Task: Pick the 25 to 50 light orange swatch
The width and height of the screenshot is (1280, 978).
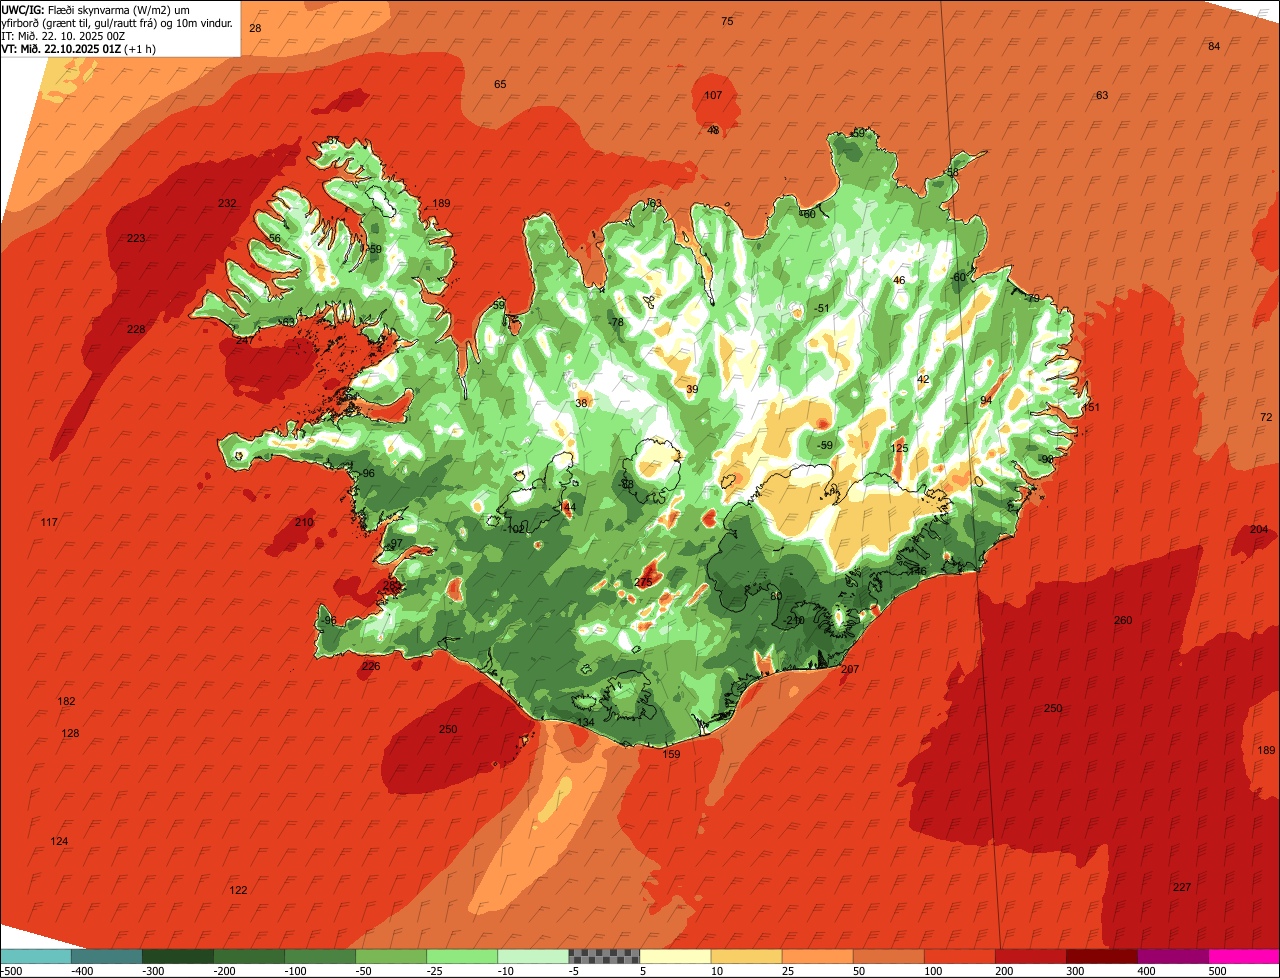Action: tap(817, 956)
